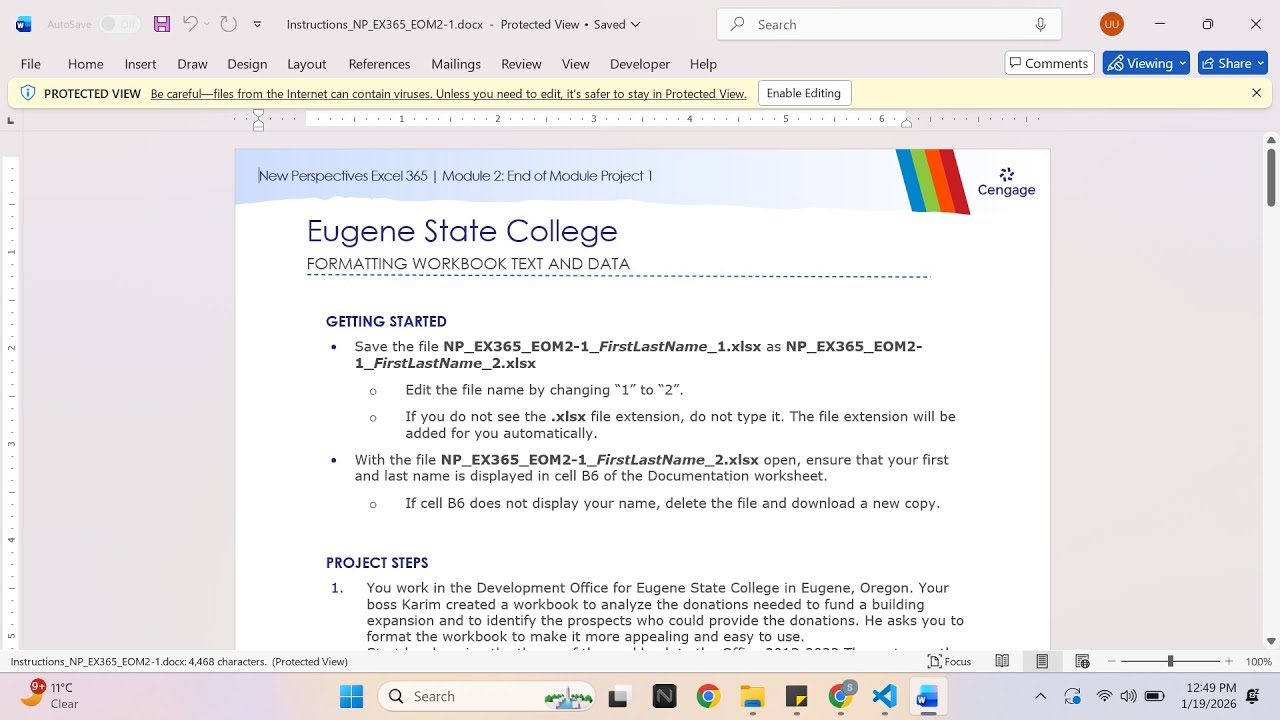1280x720 pixels.
Task: Click the zoom out minus icon
Action: point(1112,661)
